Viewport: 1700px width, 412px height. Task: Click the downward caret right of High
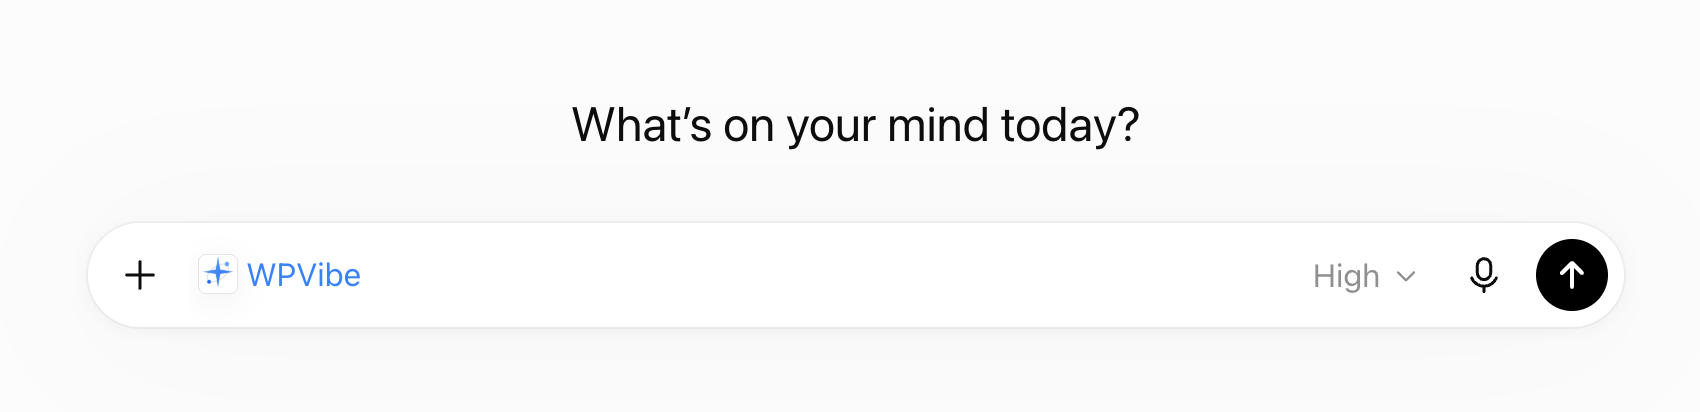point(1406,276)
